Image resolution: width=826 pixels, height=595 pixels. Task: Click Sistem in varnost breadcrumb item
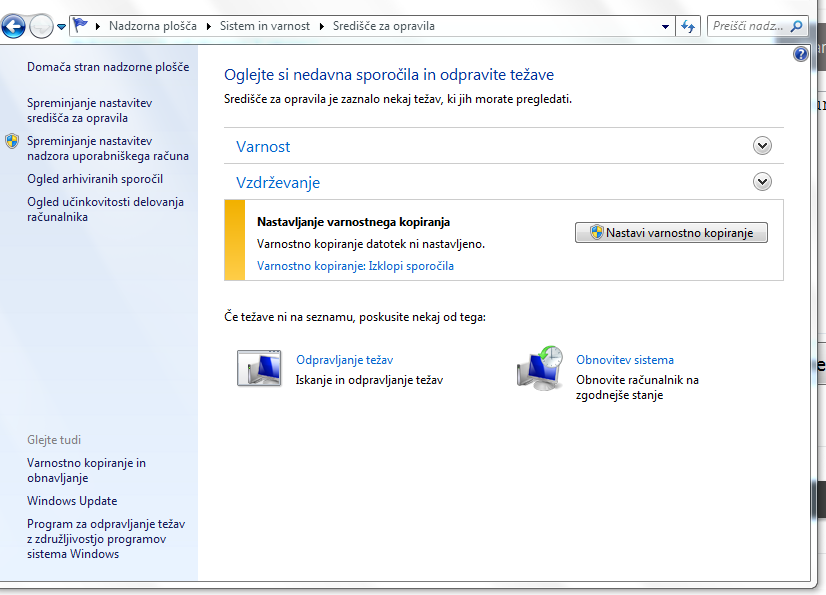click(265, 26)
